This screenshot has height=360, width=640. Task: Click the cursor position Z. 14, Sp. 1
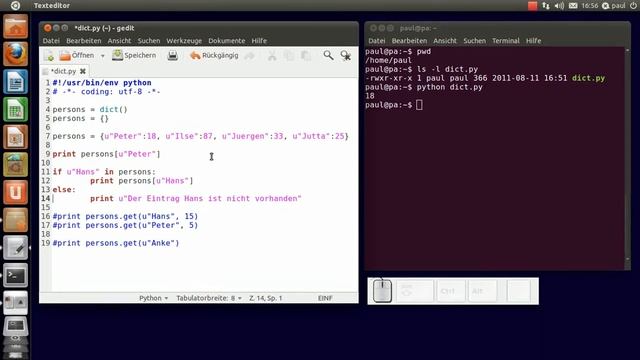point(266,298)
